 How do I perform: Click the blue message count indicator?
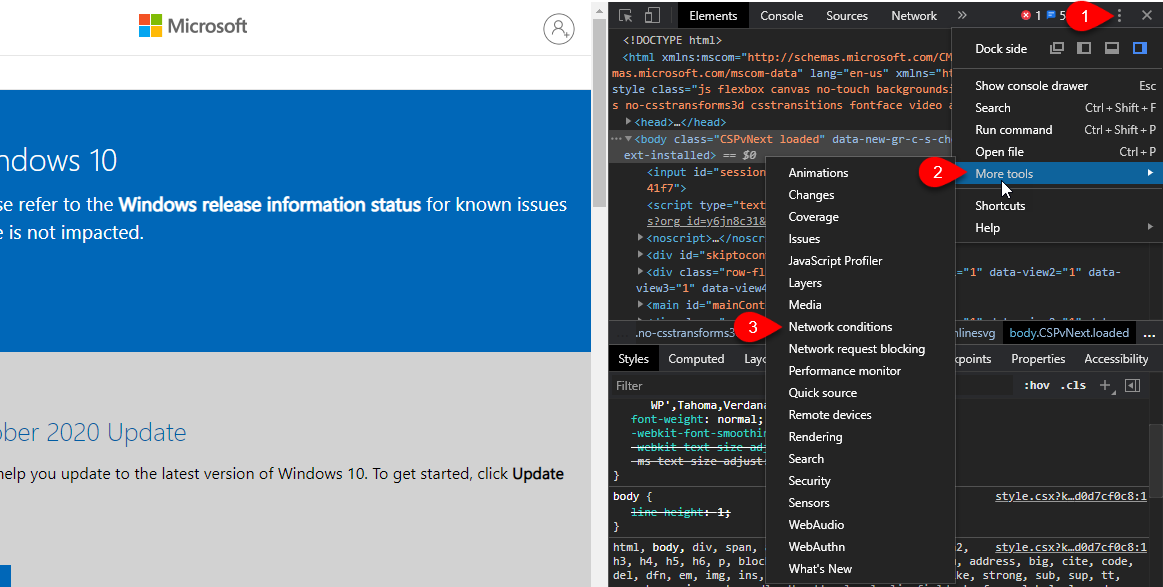click(1056, 16)
